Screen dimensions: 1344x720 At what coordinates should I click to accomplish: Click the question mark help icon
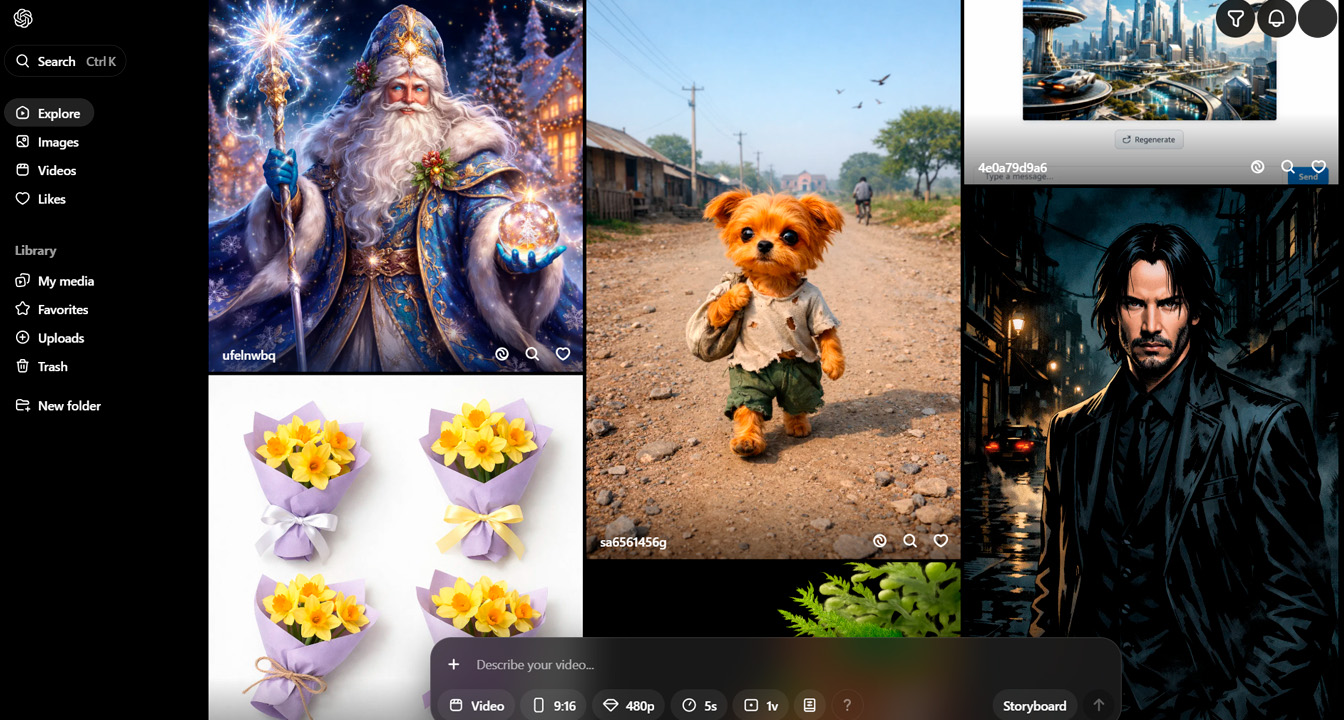847,706
